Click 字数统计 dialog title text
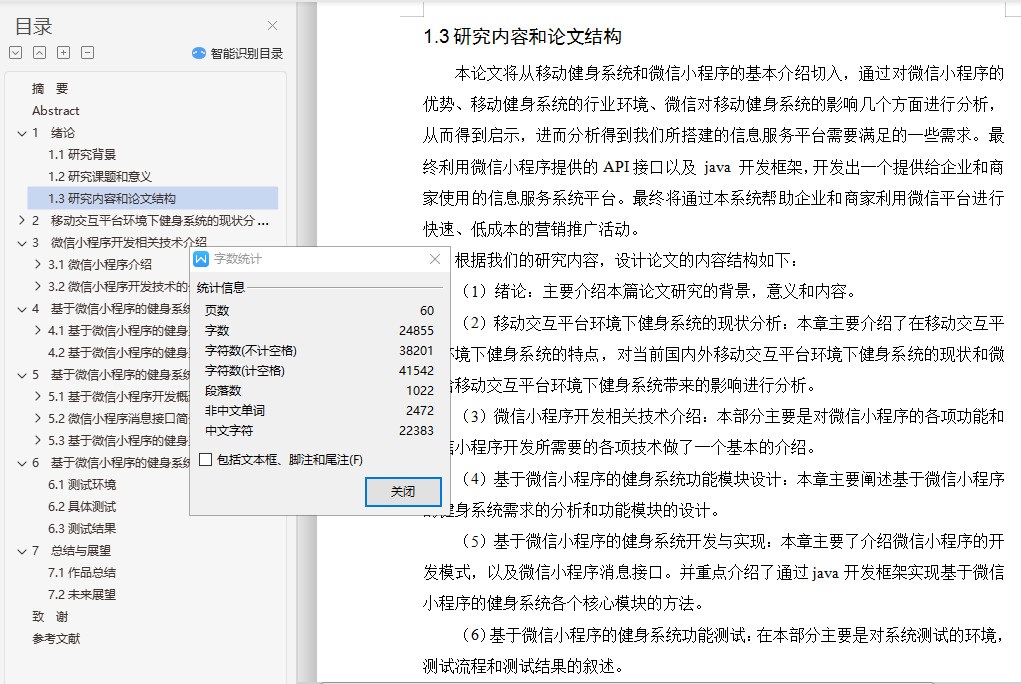The image size is (1021, 684). 238,259
